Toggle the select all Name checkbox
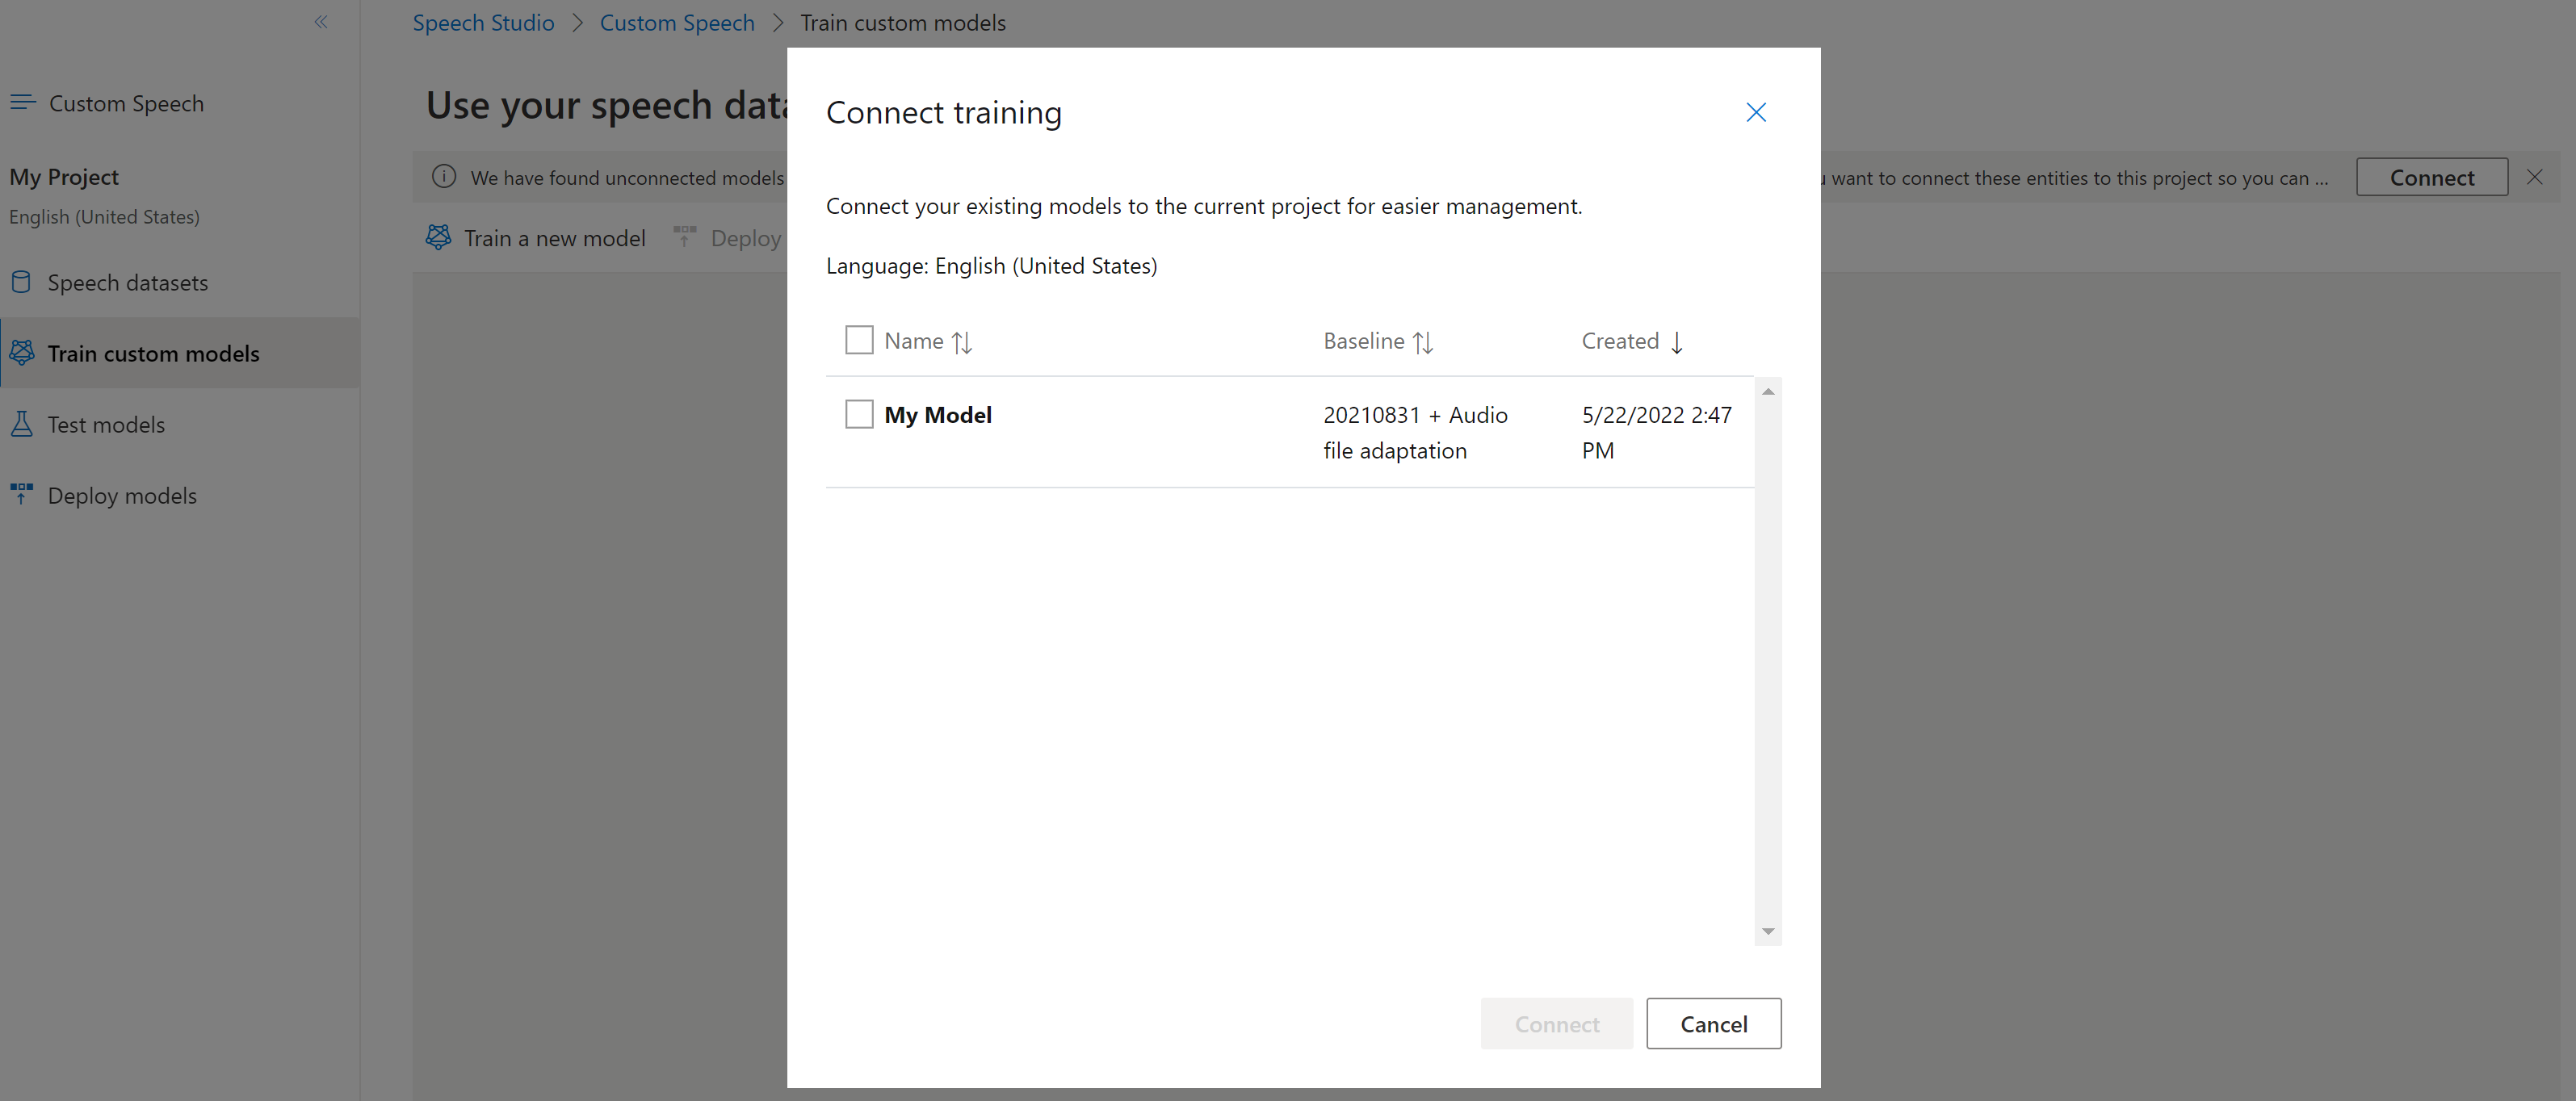Image resolution: width=2576 pixels, height=1101 pixels. (856, 338)
